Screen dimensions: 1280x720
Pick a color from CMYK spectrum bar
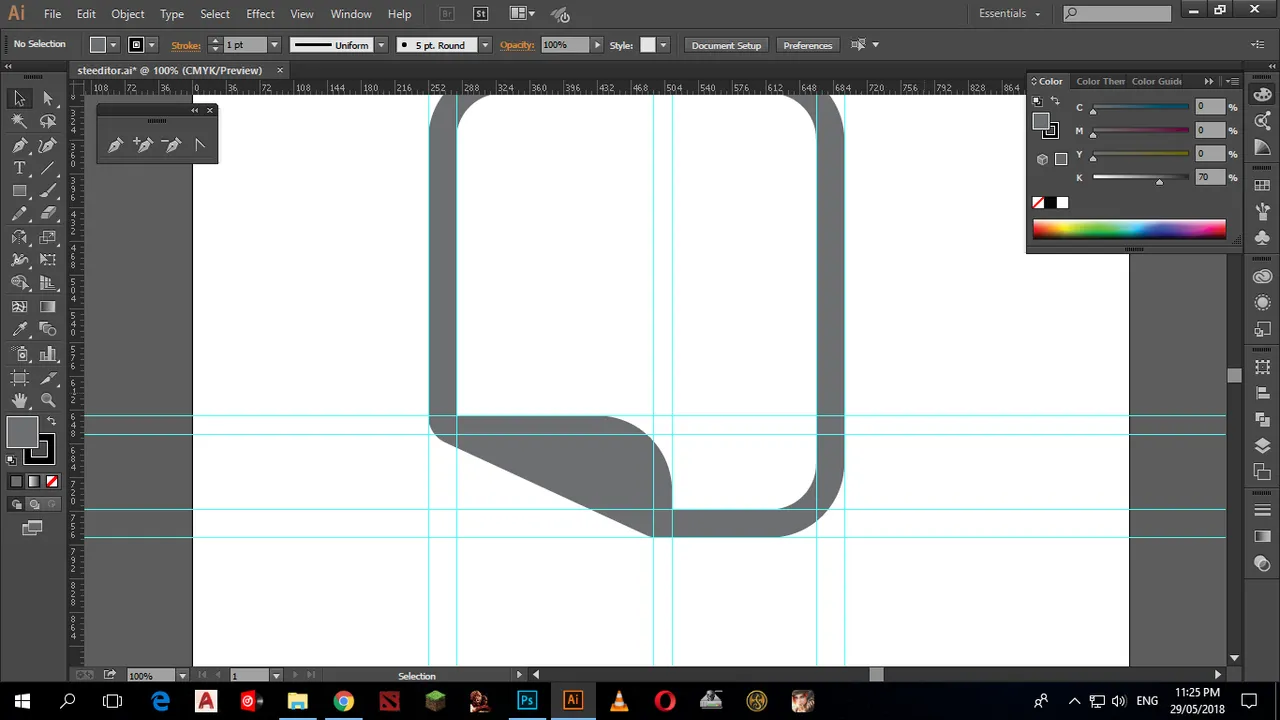[x=1129, y=229]
